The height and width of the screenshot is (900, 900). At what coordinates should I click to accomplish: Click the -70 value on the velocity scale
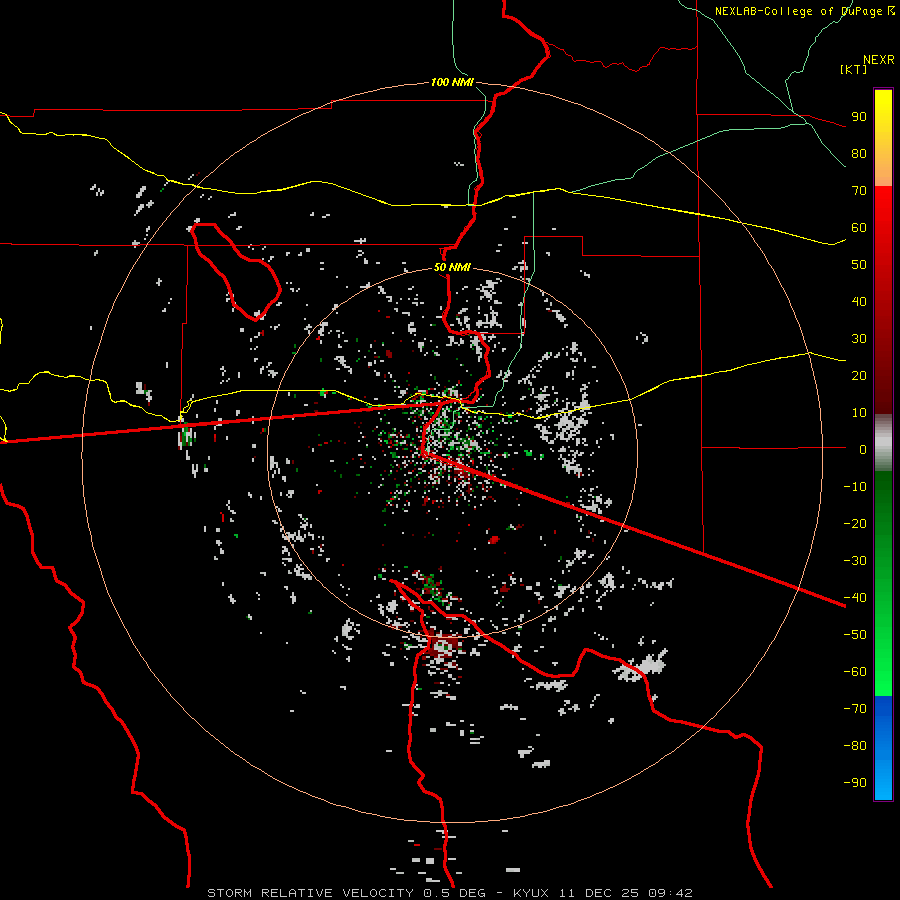(855, 708)
